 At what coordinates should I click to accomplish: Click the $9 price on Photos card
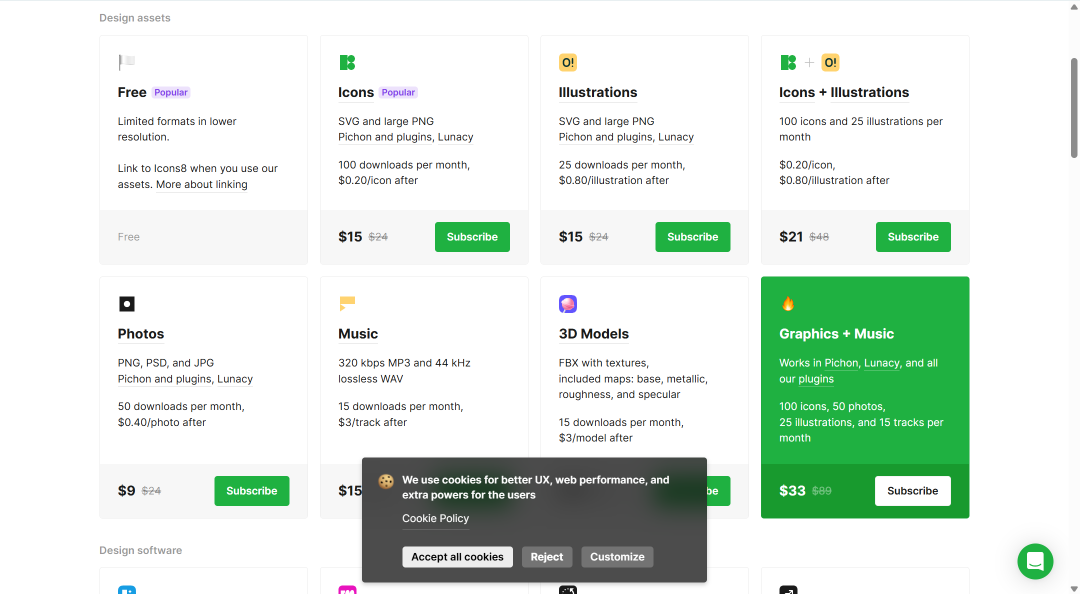(126, 491)
